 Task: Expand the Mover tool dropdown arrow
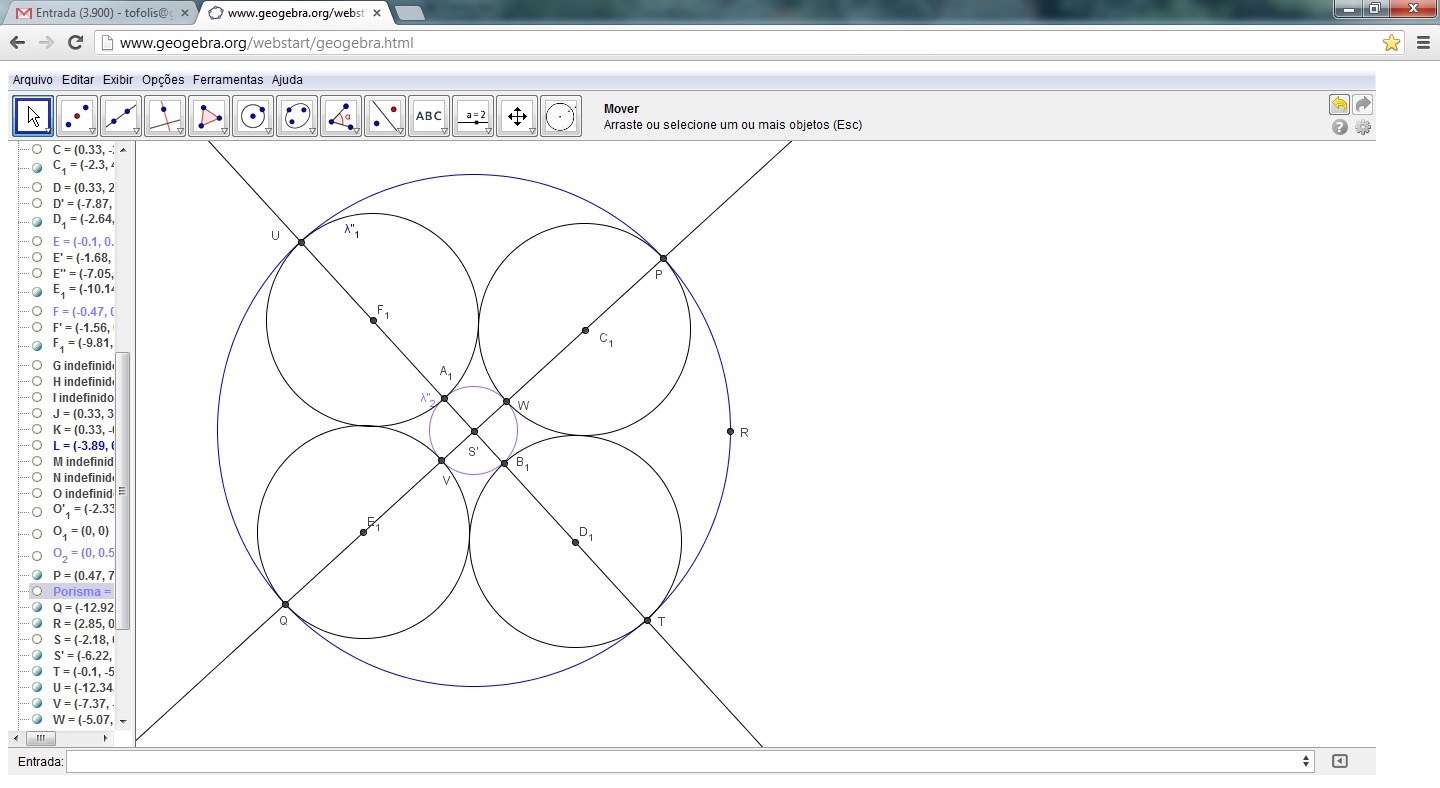48,131
